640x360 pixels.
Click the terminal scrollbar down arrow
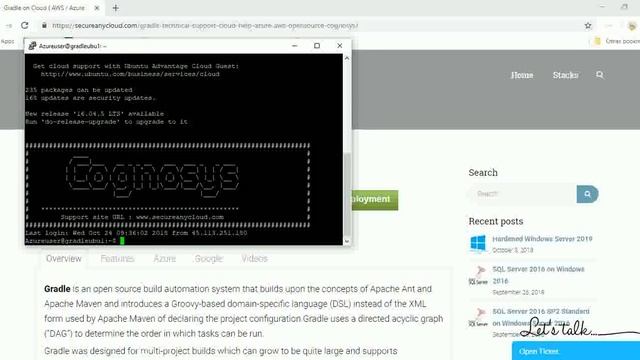[x=347, y=241]
